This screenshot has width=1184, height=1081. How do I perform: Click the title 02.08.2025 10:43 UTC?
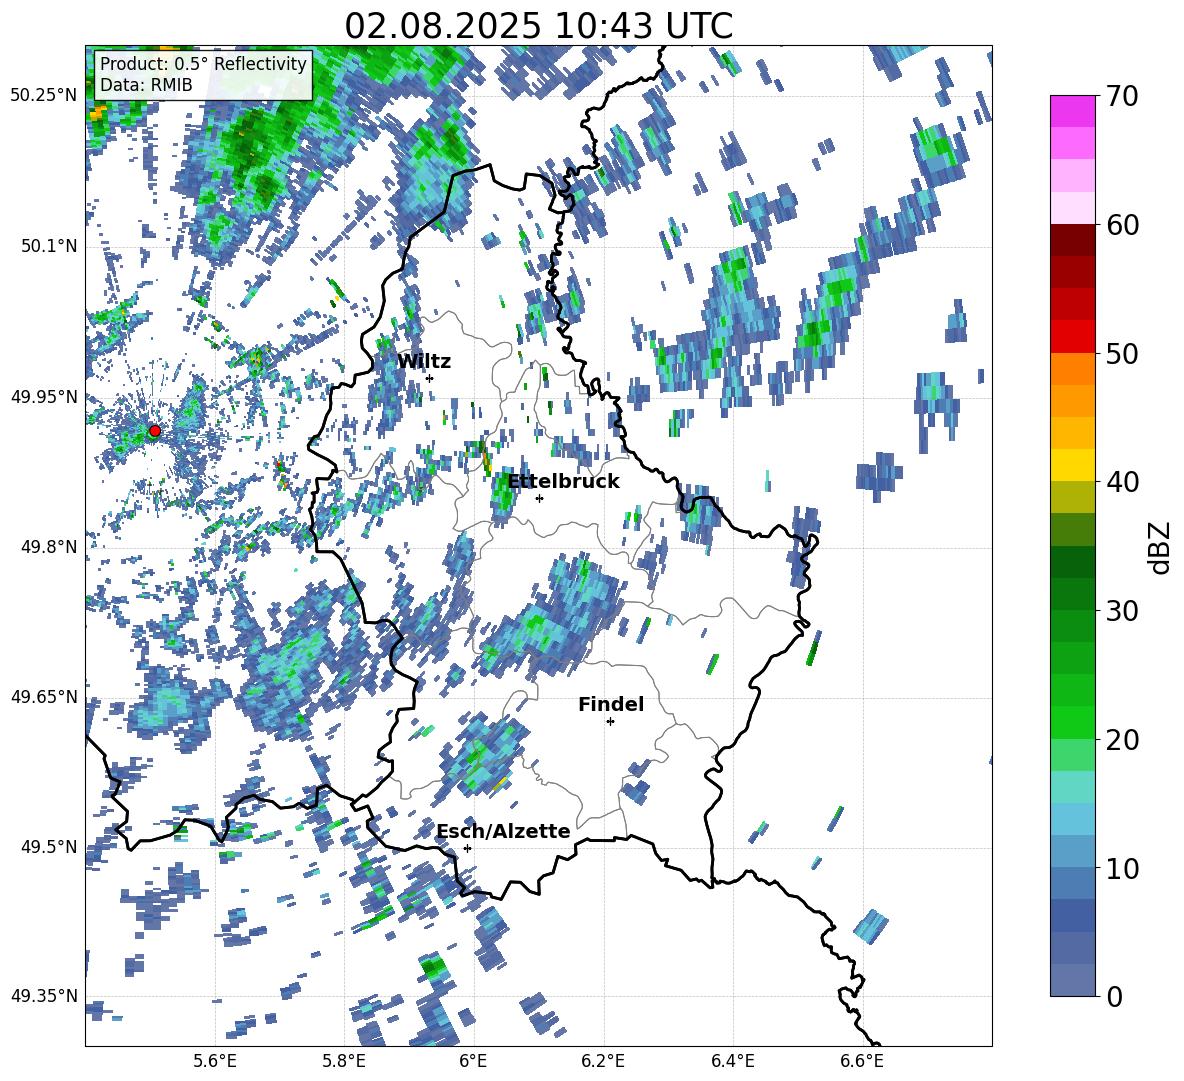(x=538, y=26)
